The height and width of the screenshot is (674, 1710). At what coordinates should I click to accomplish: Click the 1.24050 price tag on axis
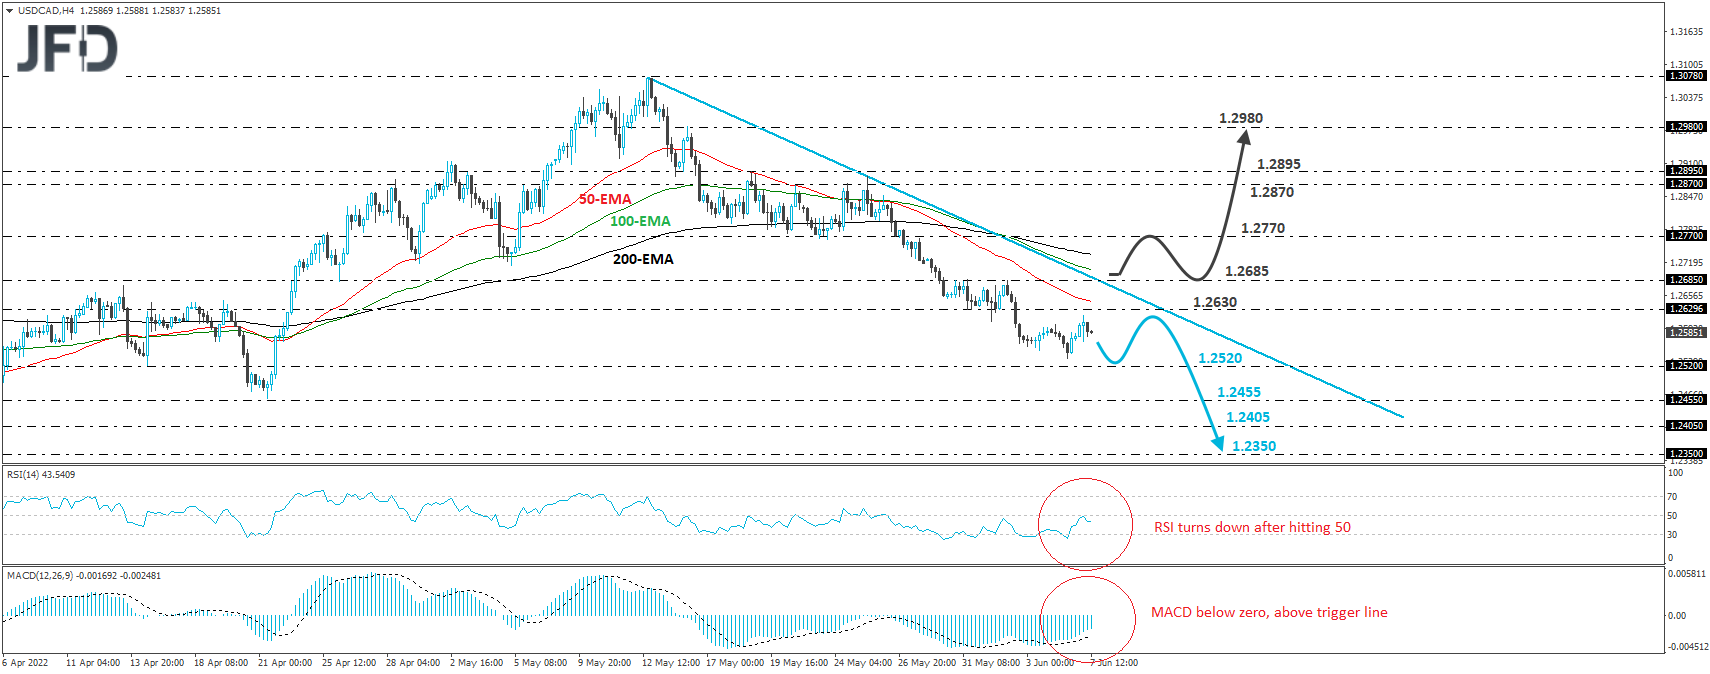pos(1686,426)
